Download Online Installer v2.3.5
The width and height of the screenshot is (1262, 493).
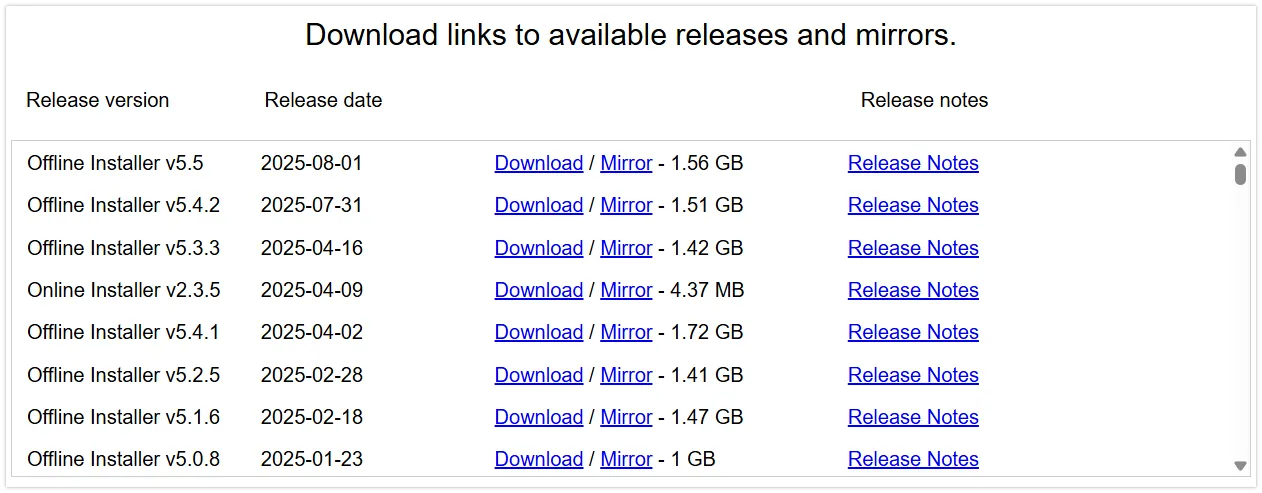tap(538, 290)
